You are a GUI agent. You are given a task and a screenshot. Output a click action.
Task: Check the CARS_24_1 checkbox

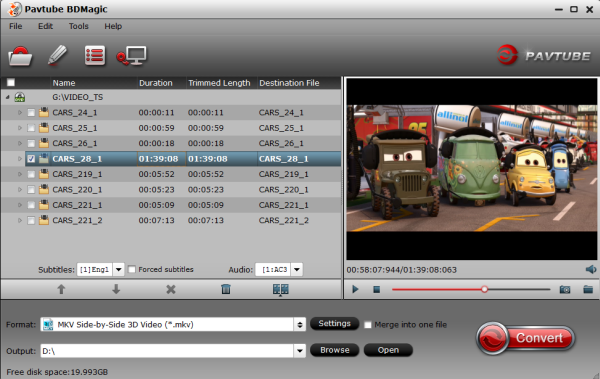31,113
